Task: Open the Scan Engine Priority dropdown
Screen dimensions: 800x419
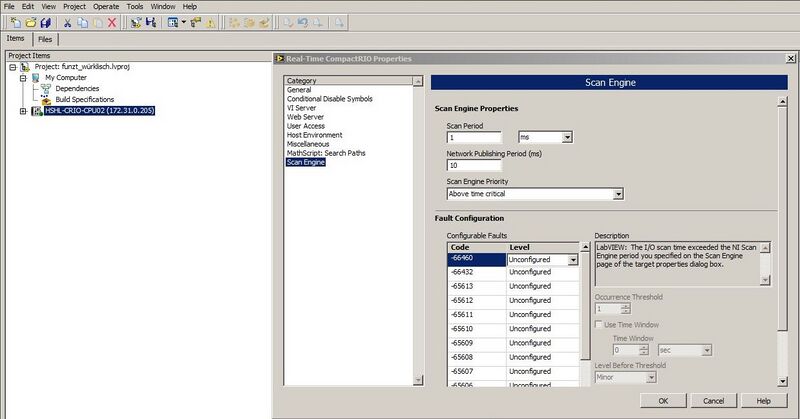Action: point(618,194)
